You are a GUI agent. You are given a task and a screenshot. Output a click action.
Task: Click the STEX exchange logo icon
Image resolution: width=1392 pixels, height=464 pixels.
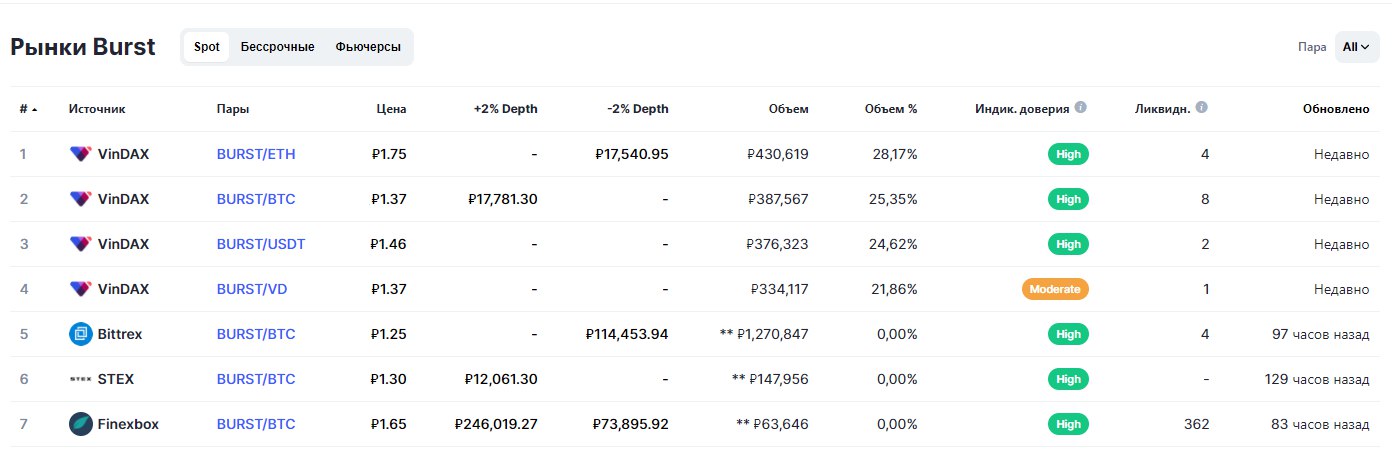pos(80,379)
